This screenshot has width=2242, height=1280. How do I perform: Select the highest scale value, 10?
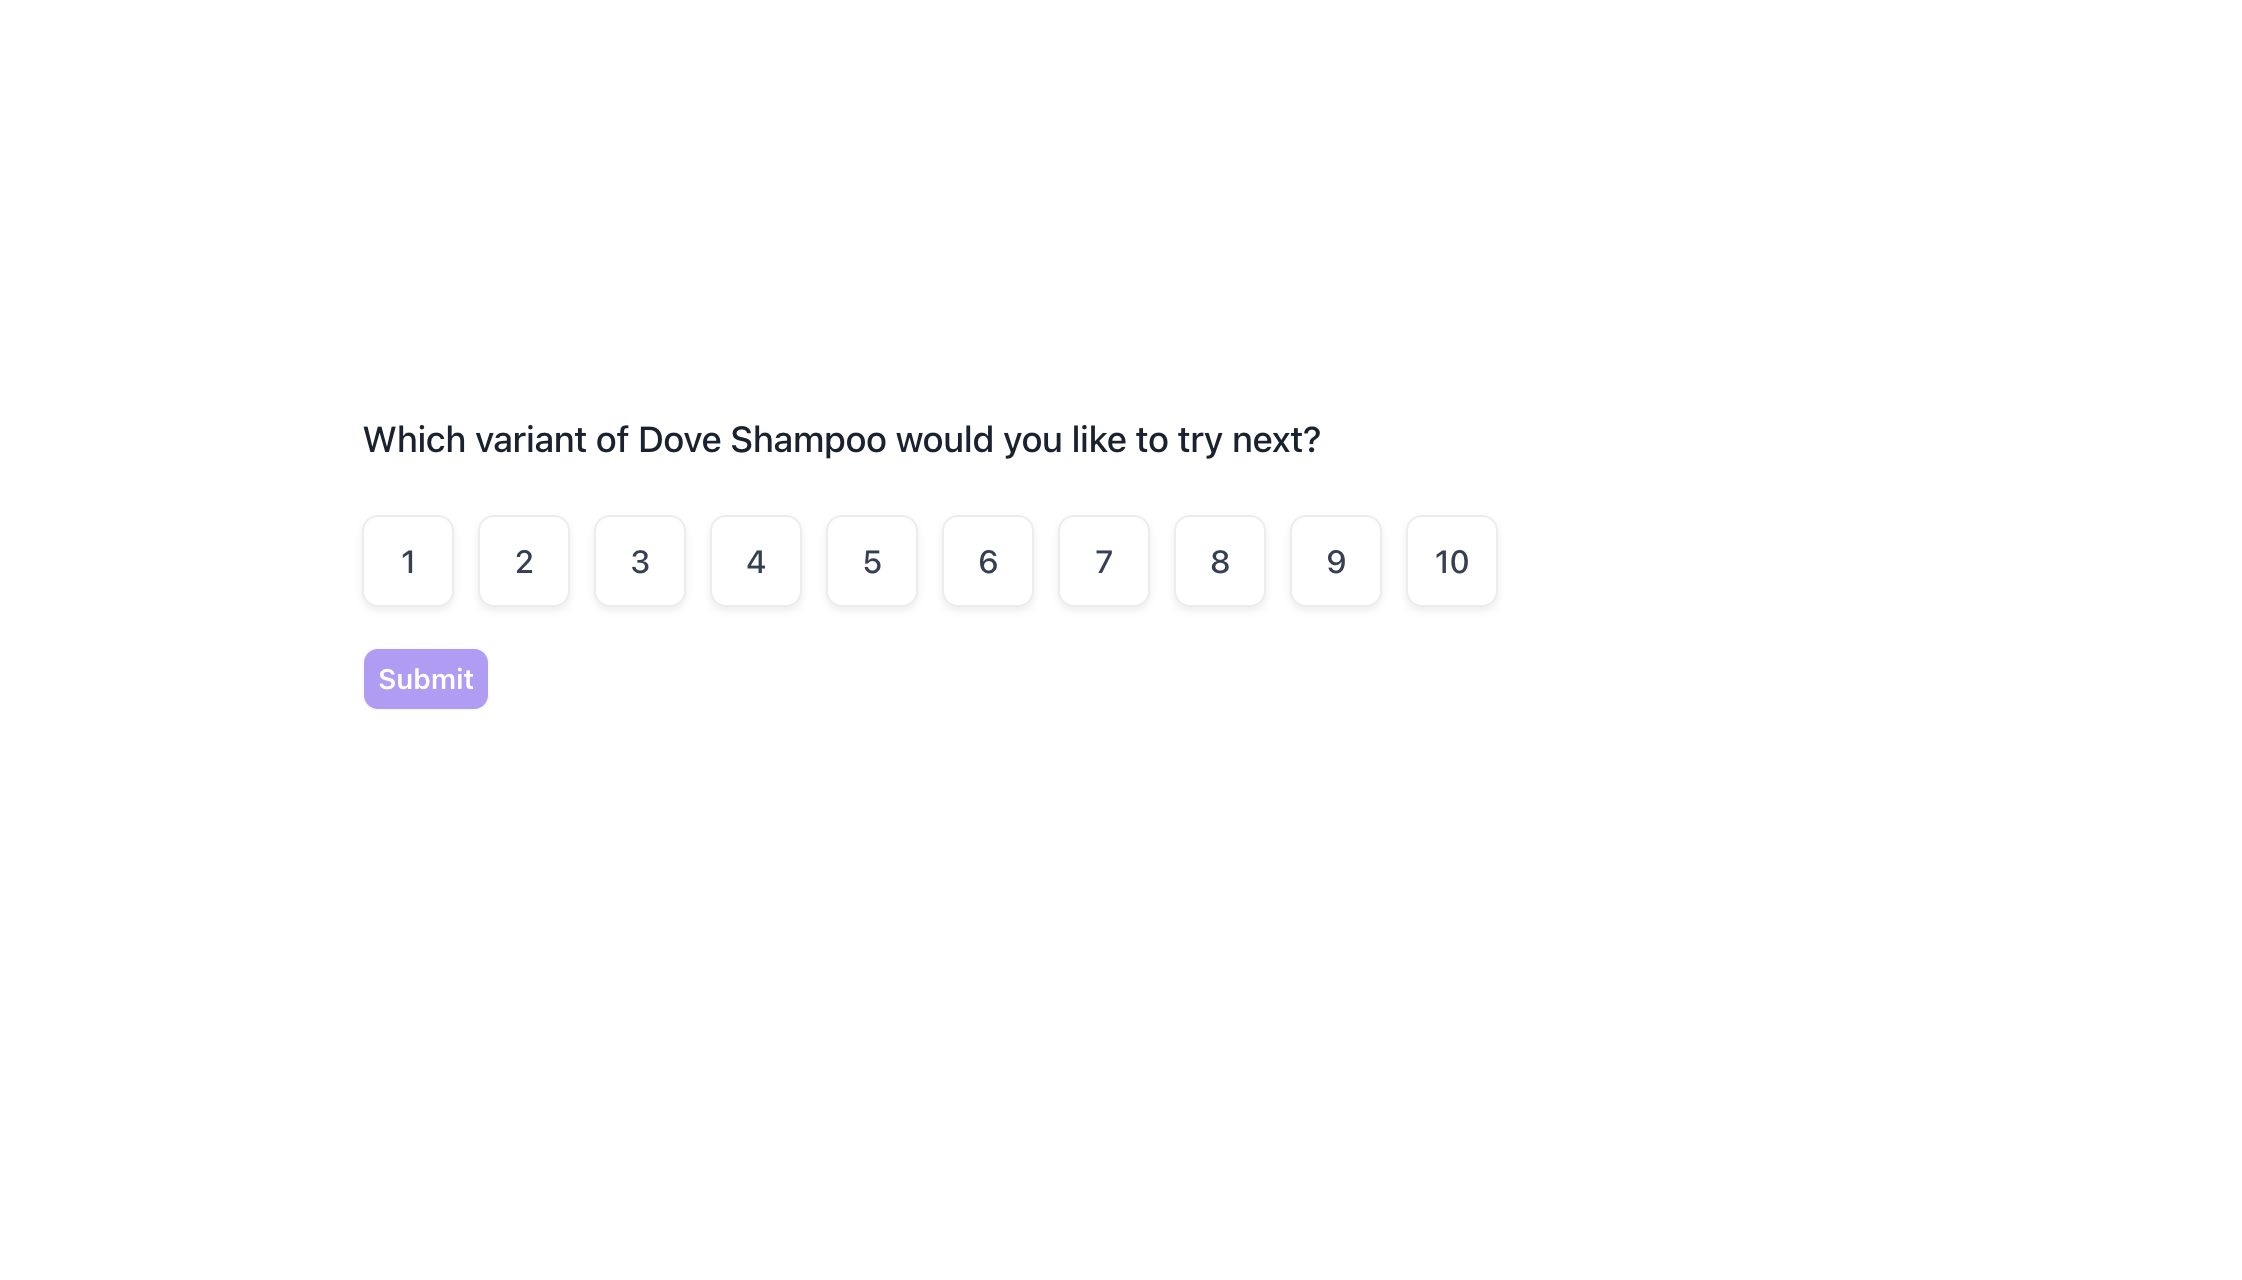(1452, 561)
